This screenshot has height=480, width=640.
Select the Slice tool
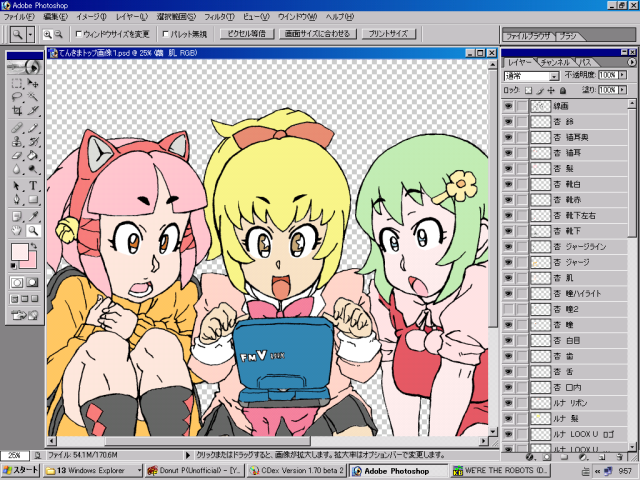[x=33, y=111]
